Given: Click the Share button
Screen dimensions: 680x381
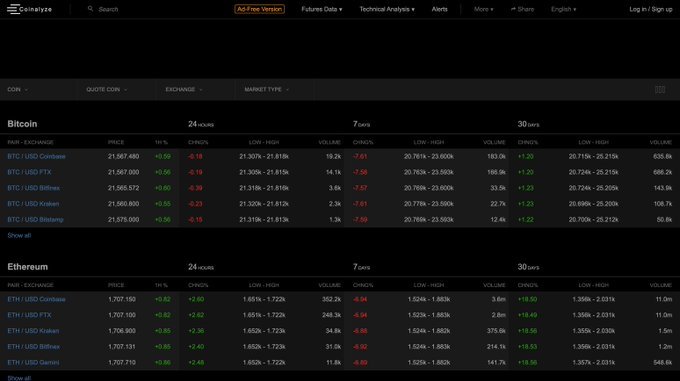Looking at the screenshot, I should point(522,9).
